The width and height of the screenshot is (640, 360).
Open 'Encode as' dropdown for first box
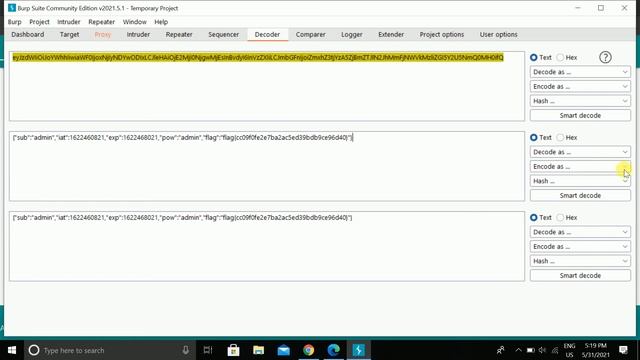pos(580,87)
